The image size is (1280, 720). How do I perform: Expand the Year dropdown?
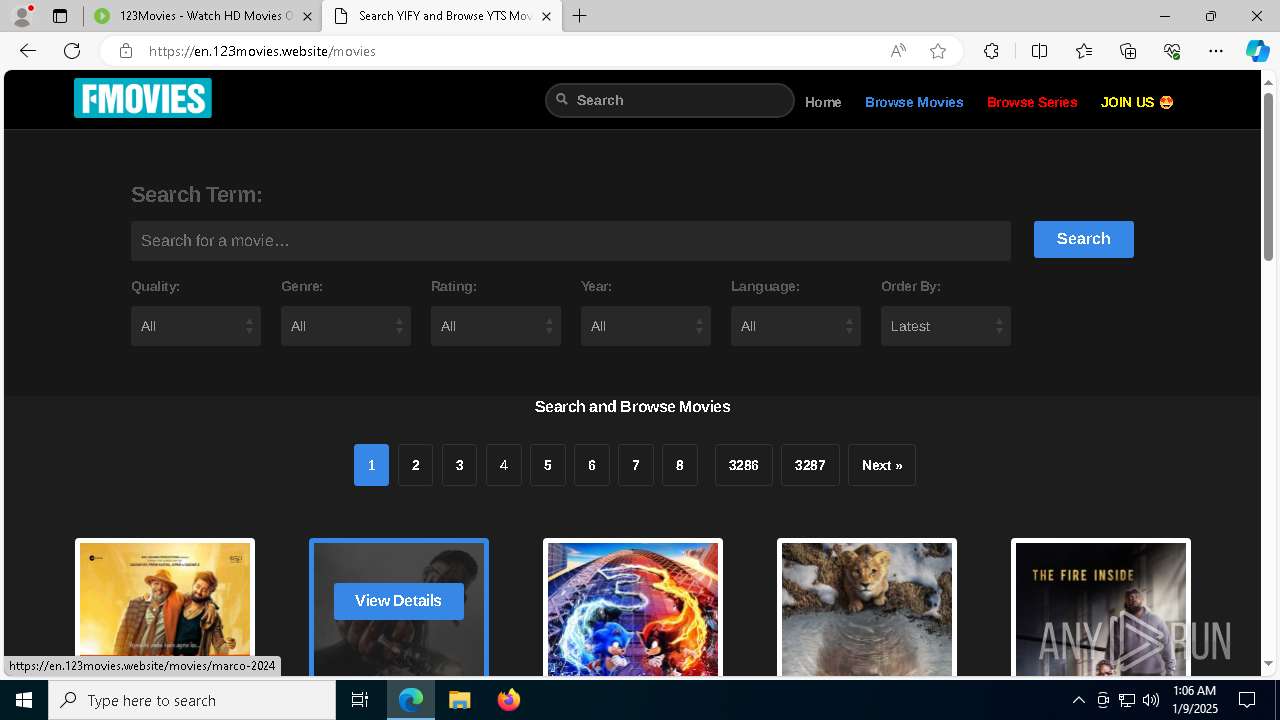click(x=646, y=326)
